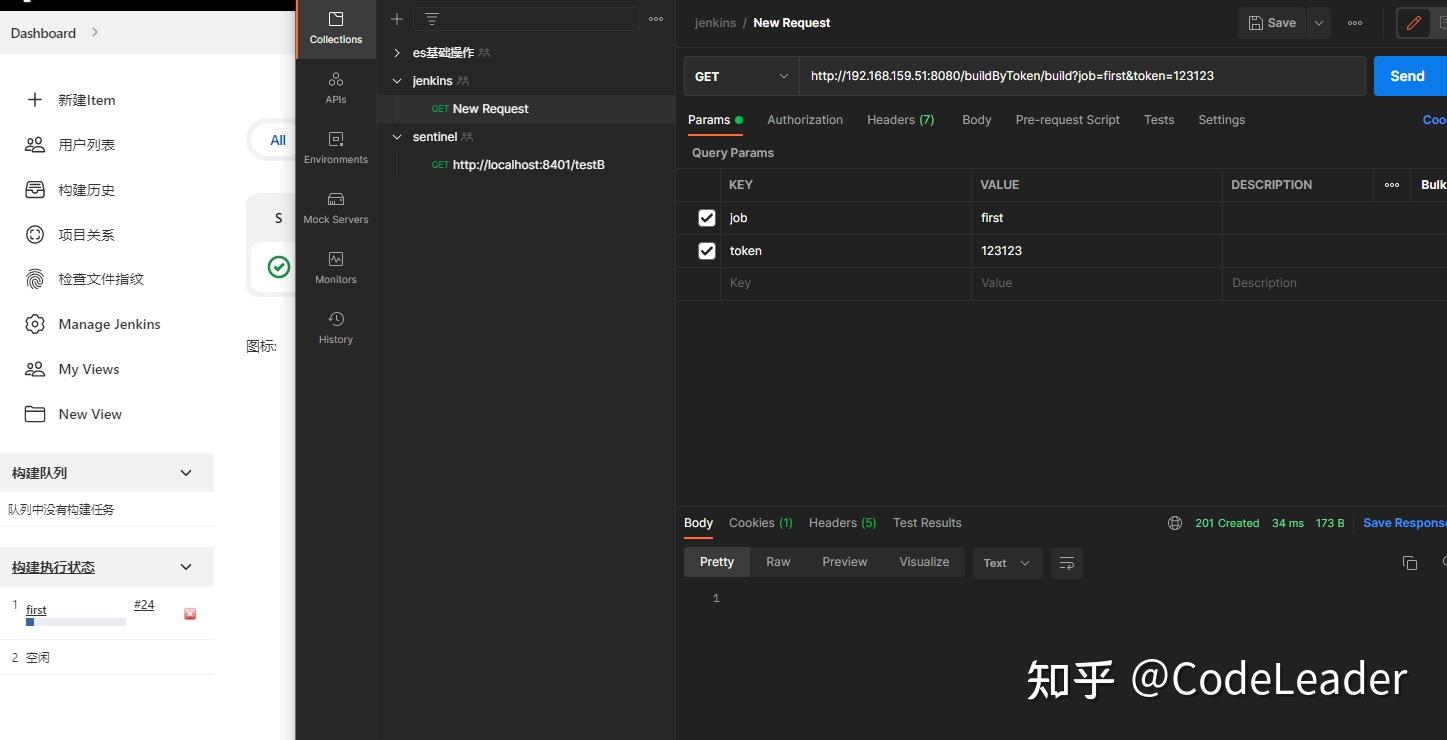The image size is (1447, 740).
Task: Open the APIs panel
Action: tap(335, 87)
